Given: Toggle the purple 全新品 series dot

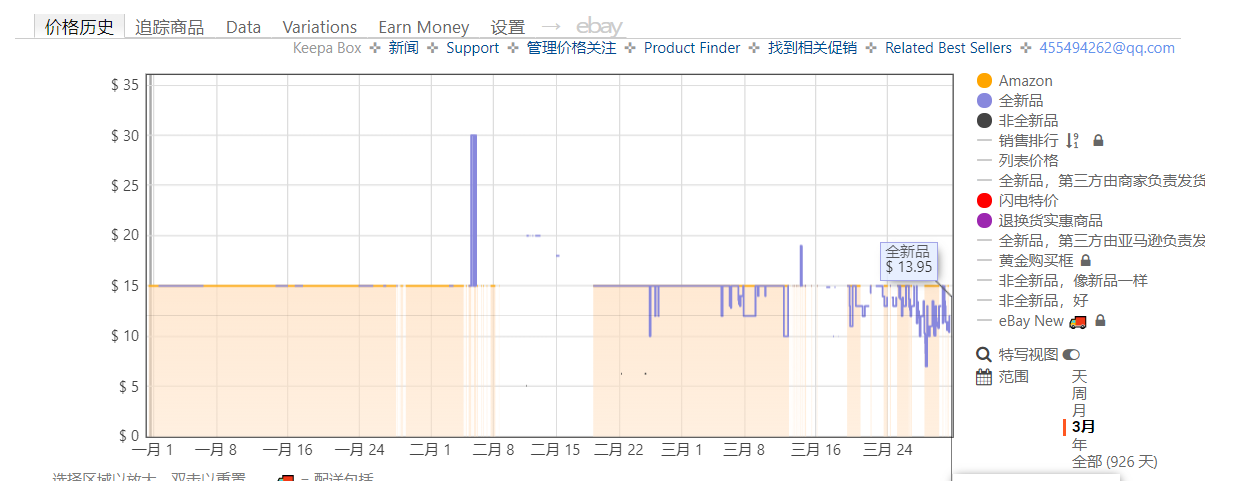Looking at the screenshot, I should point(984,101).
